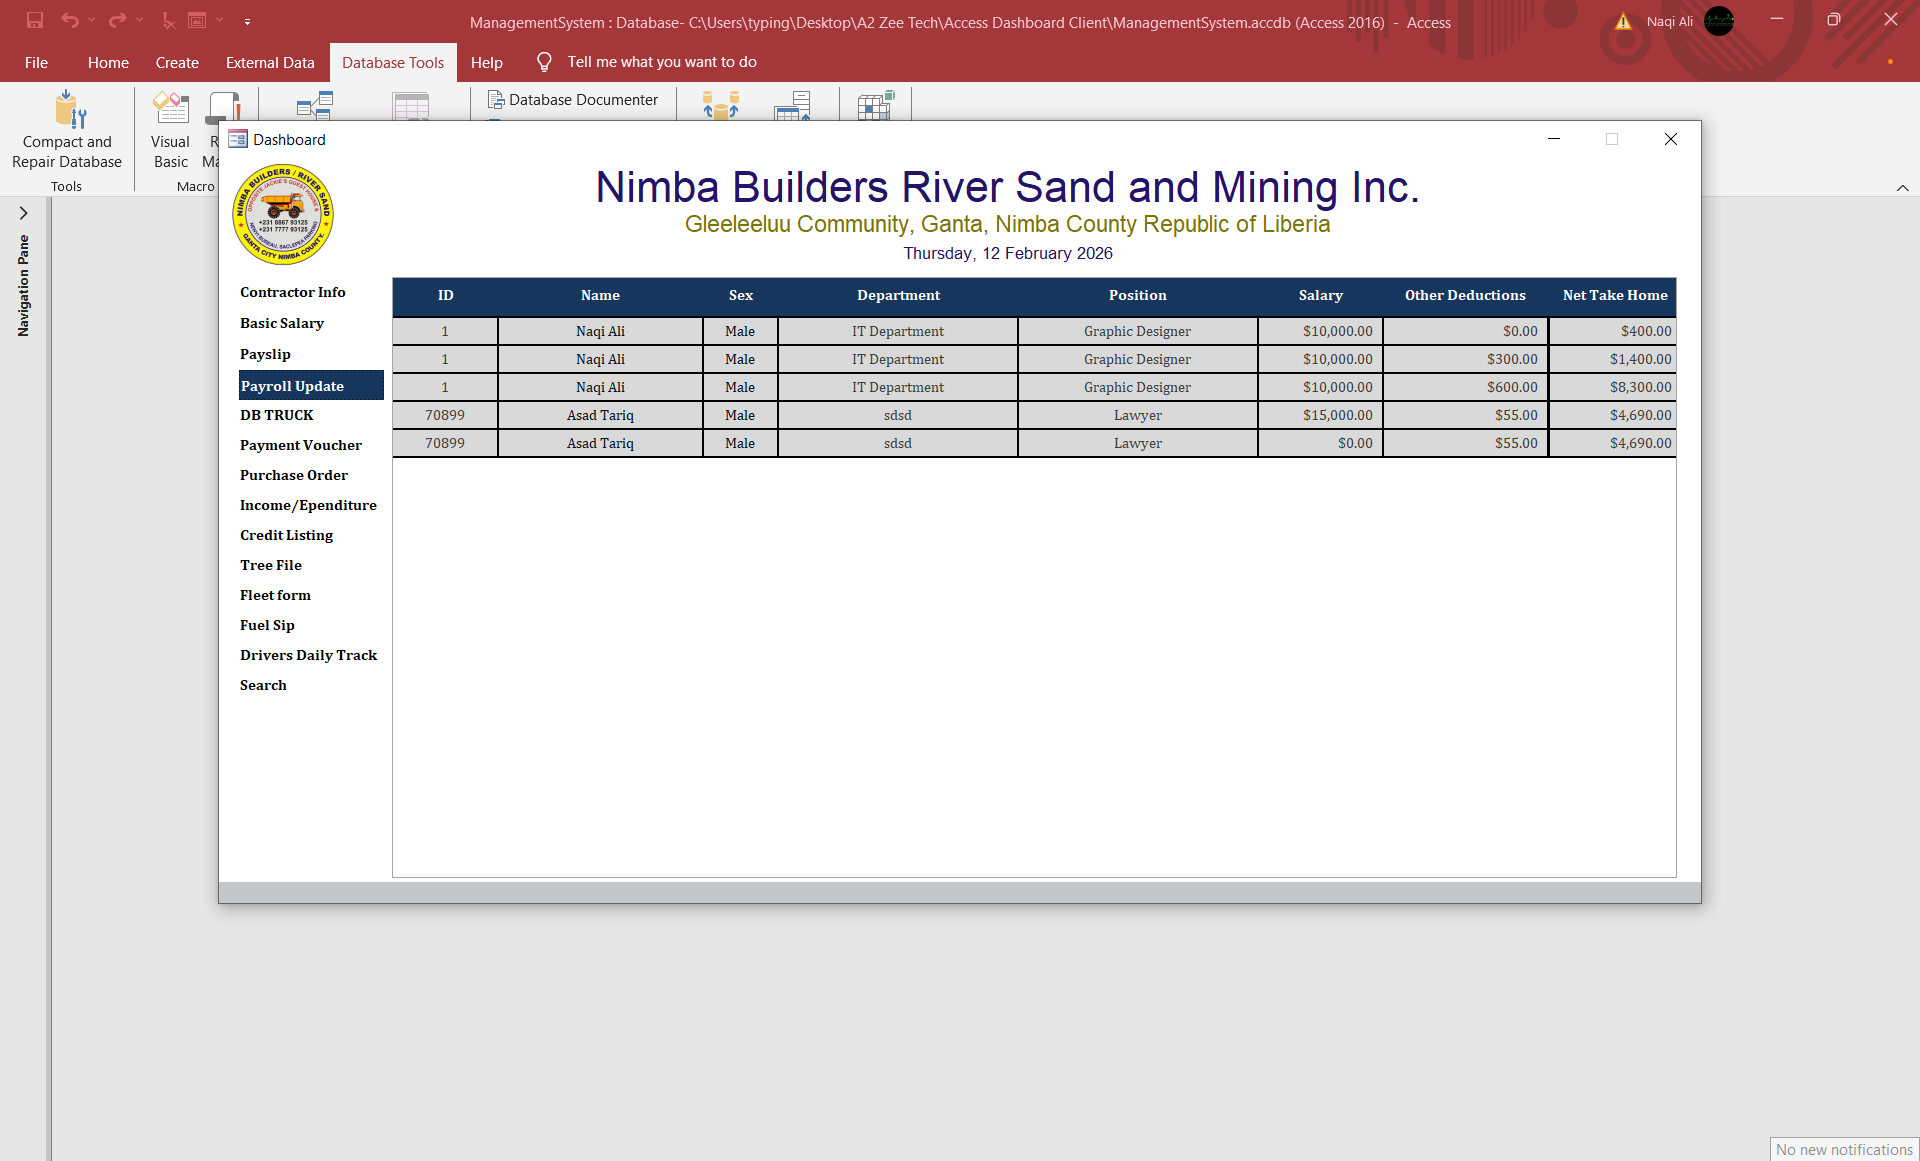Click the Redo arrow in title bar
The height and width of the screenshot is (1161, 1920).
coord(118,20)
